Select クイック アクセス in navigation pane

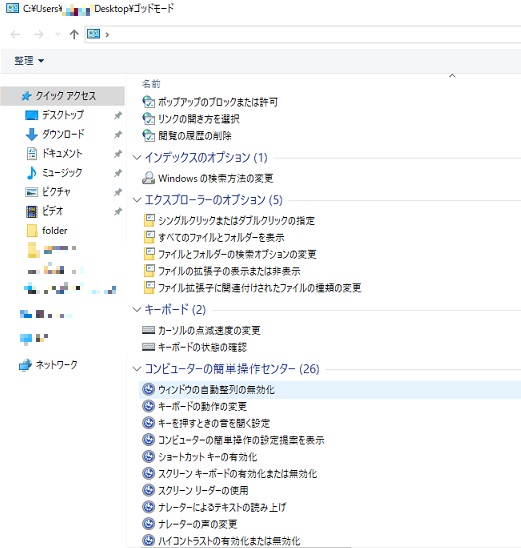(63, 96)
